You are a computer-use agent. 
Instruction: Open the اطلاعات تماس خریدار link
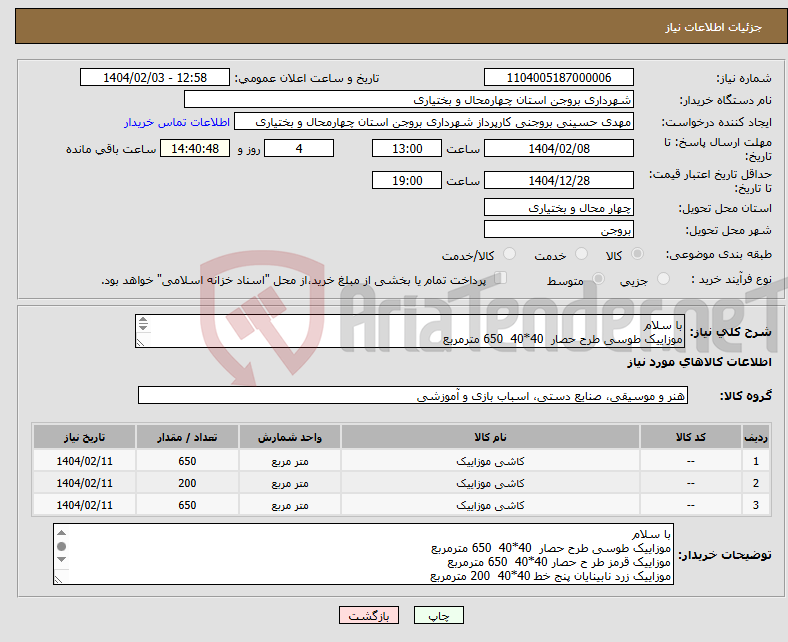point(177,122)
